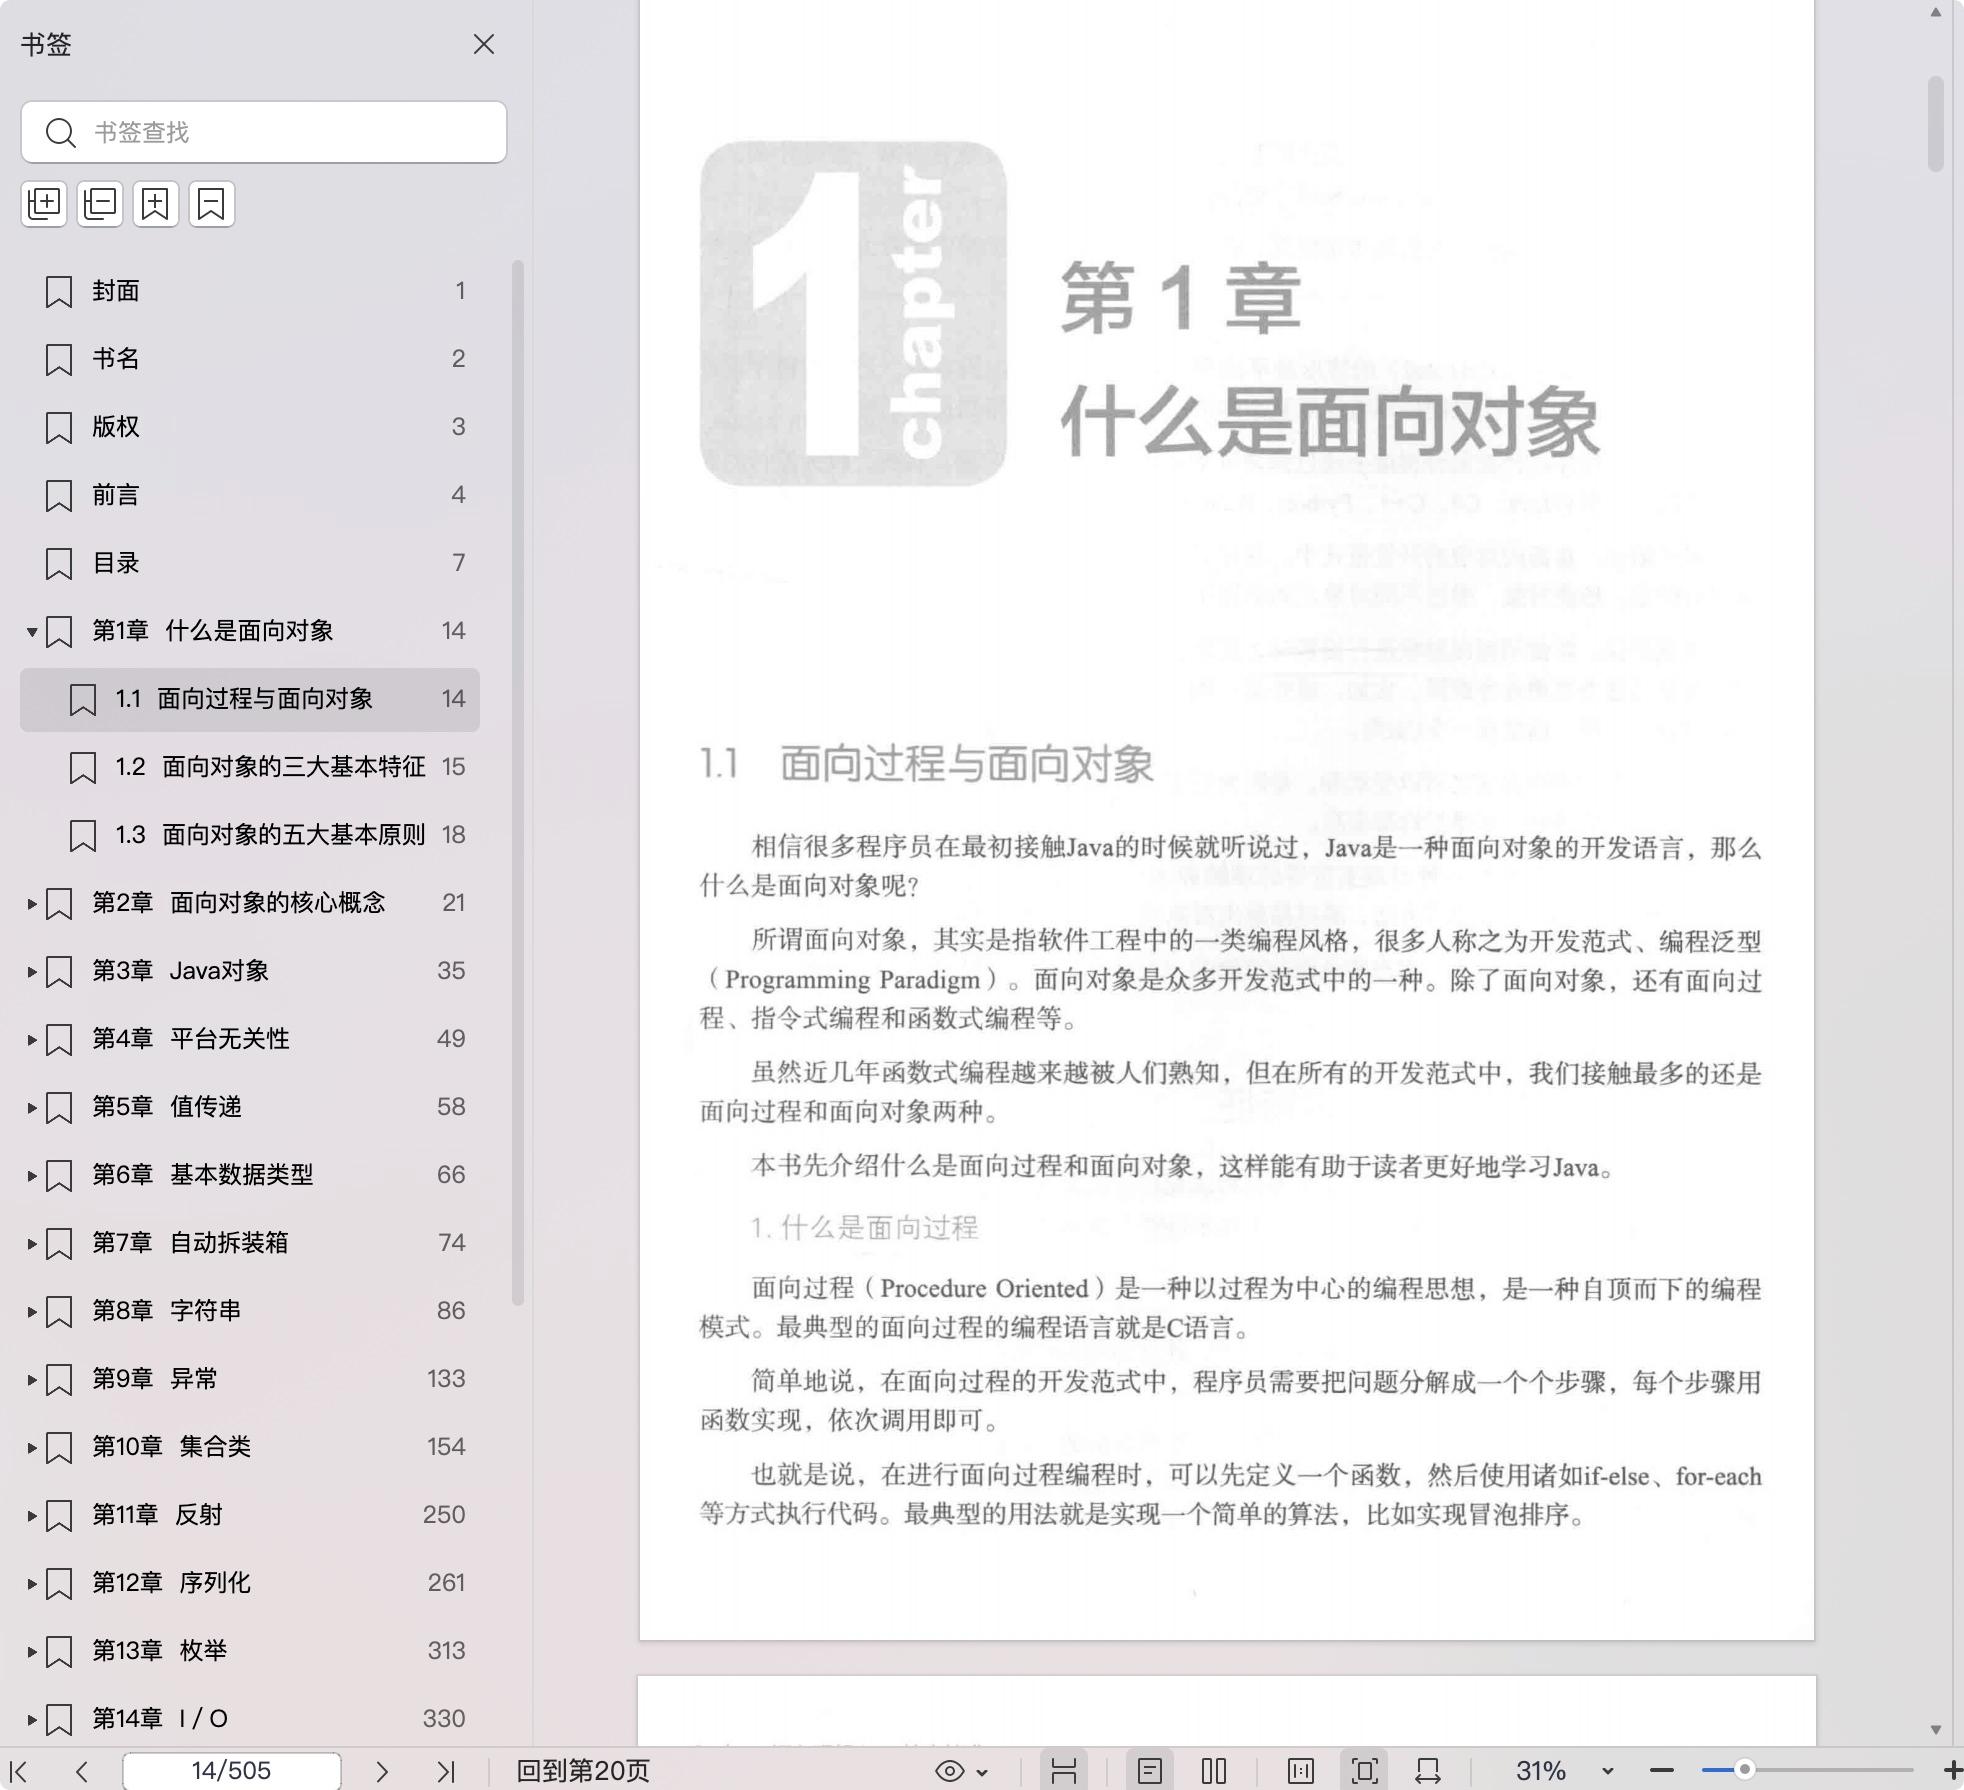Click the bookmark panel vertical scrollbar
This screenshot has width=1964, height=1790.
(x=518, y=782)
